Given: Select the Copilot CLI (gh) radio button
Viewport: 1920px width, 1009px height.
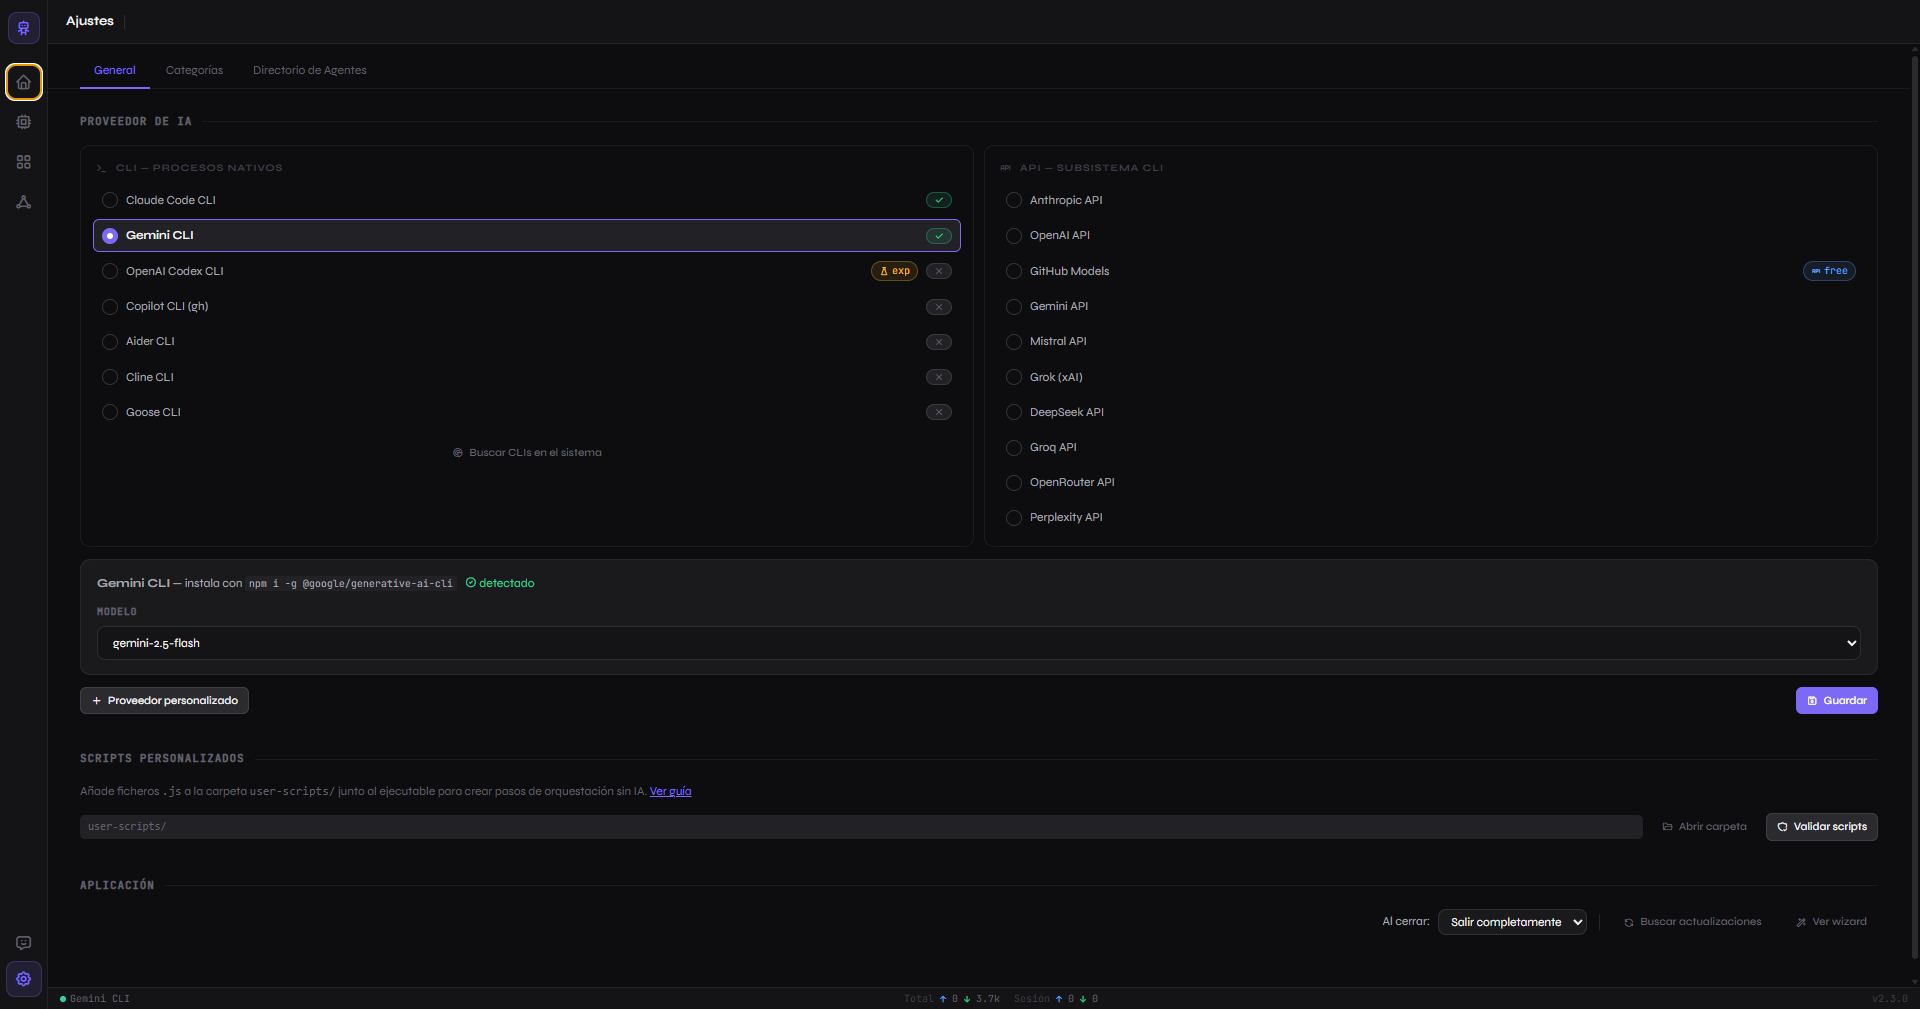Looking at the screenshot, I should 110,307.
